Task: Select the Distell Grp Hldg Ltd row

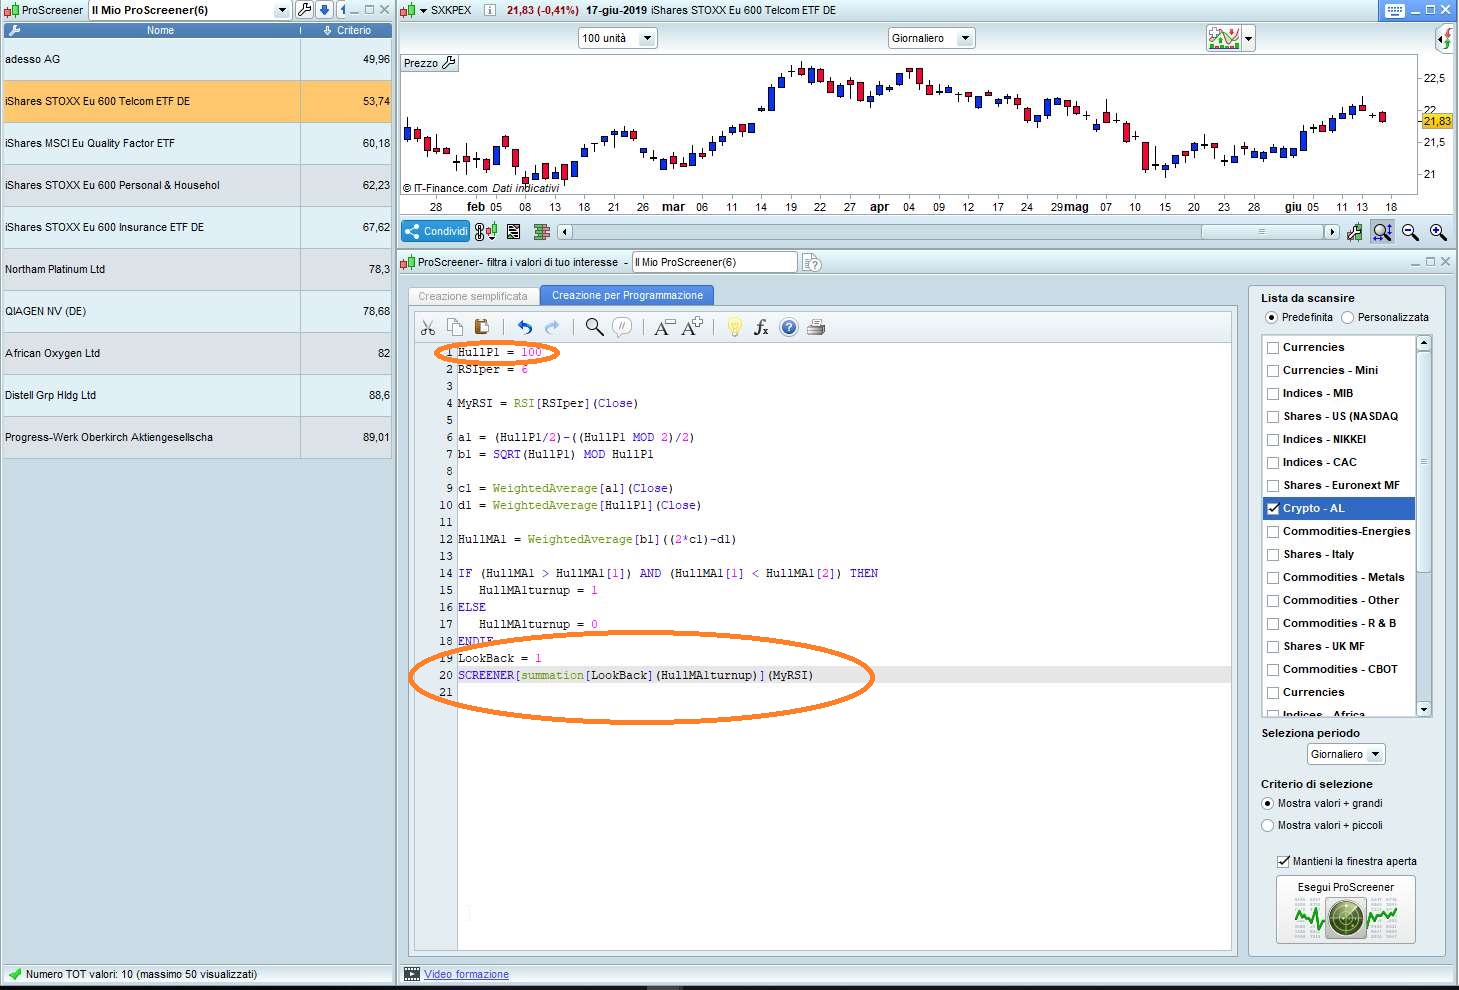Action: 197,395
